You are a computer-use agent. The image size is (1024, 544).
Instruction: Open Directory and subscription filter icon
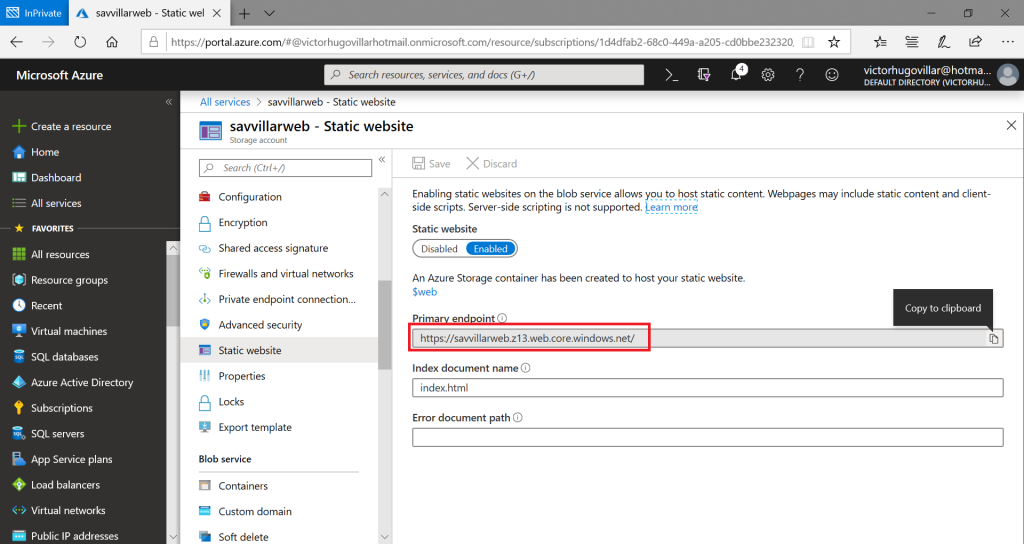(x=703, y=75)
